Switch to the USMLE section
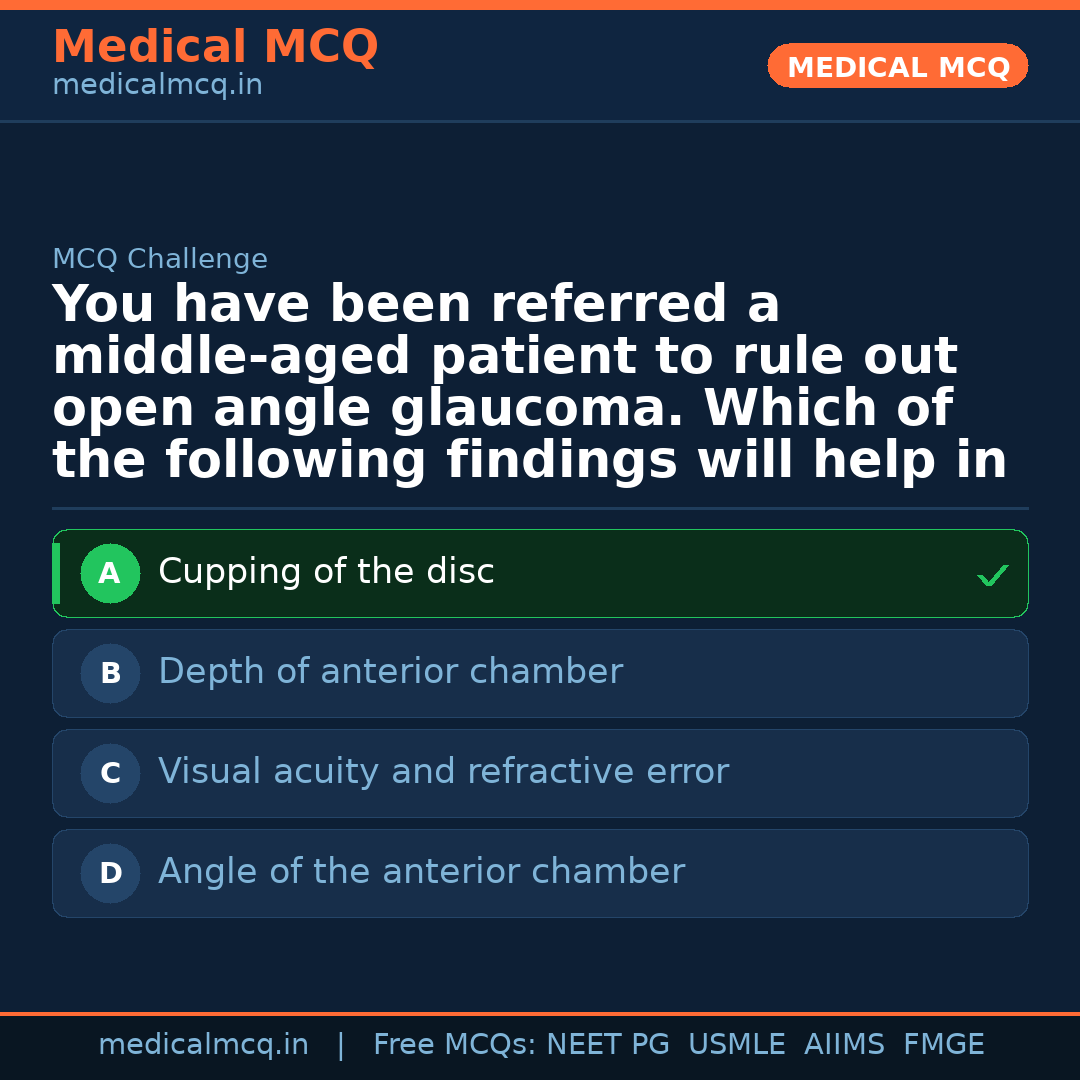1080x1080 pixels. [736, 1043]
